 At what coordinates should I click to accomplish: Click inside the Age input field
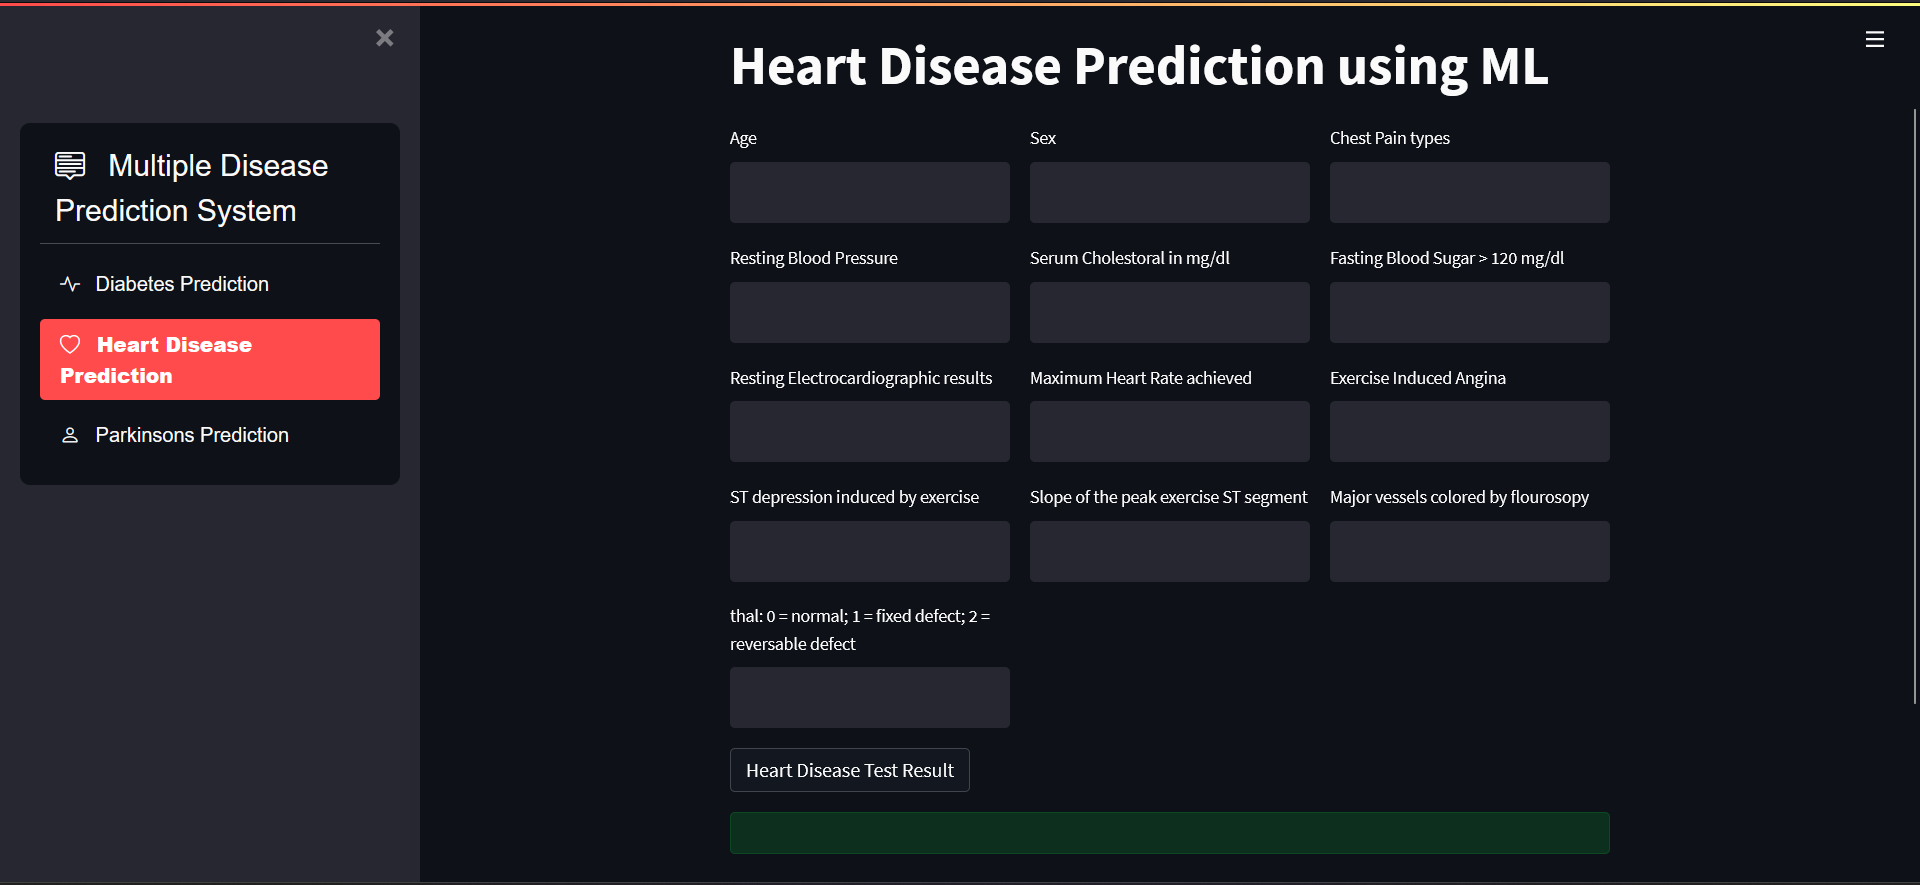tap(869, 192)
